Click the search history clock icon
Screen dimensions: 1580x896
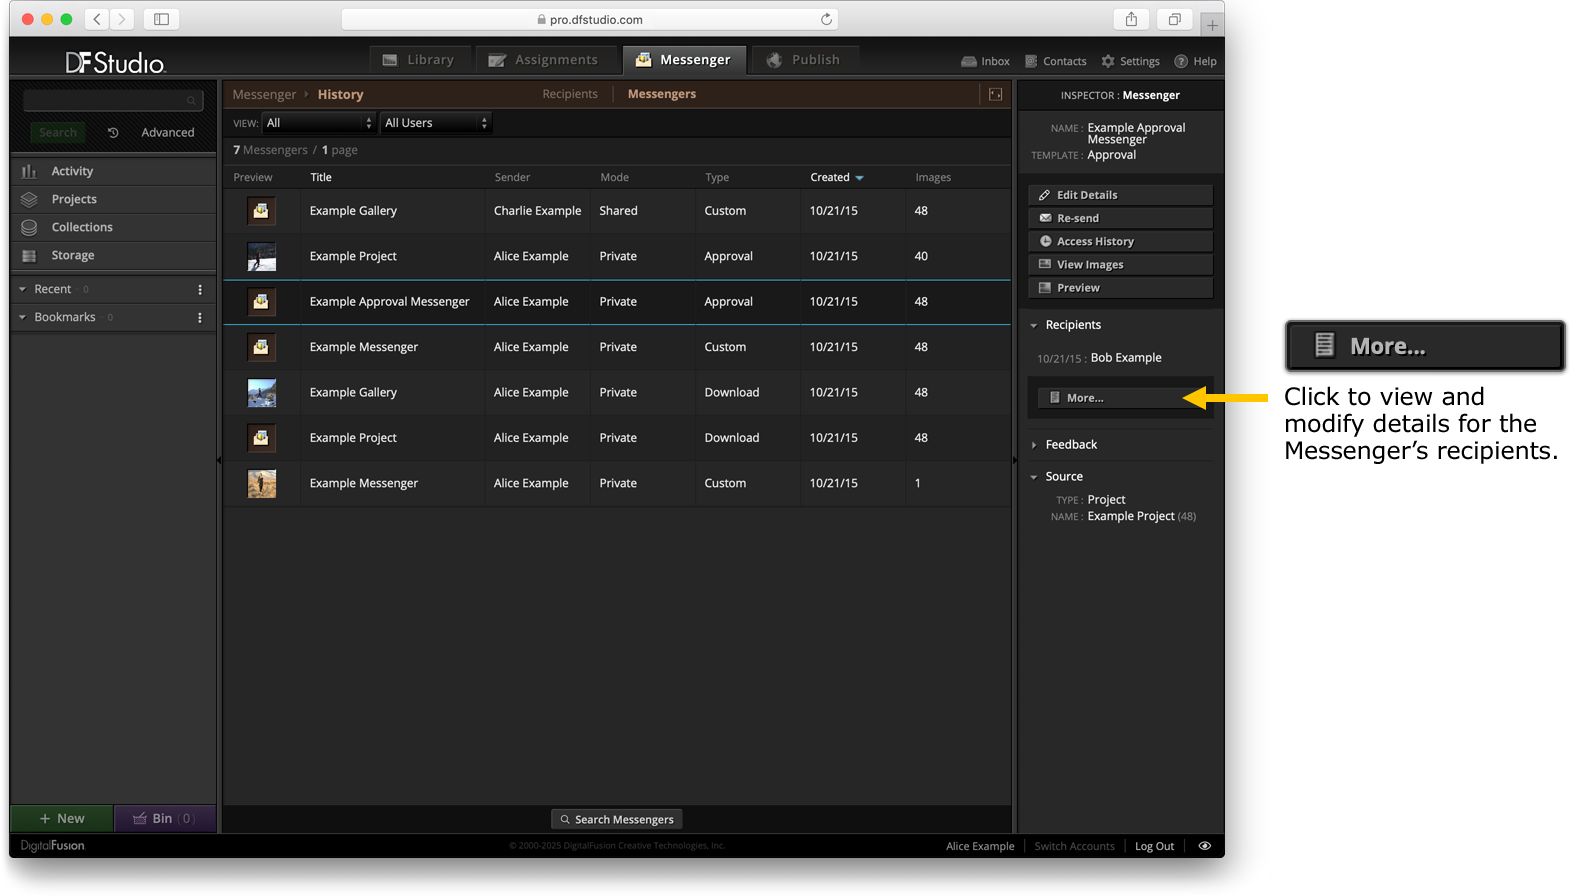(113, 132)
